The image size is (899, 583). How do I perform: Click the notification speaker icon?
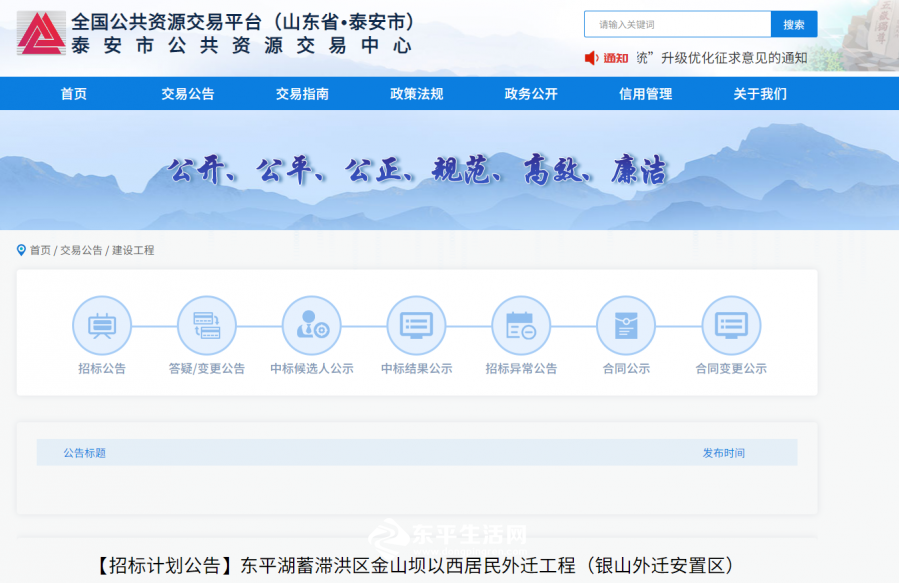point(593,58)
